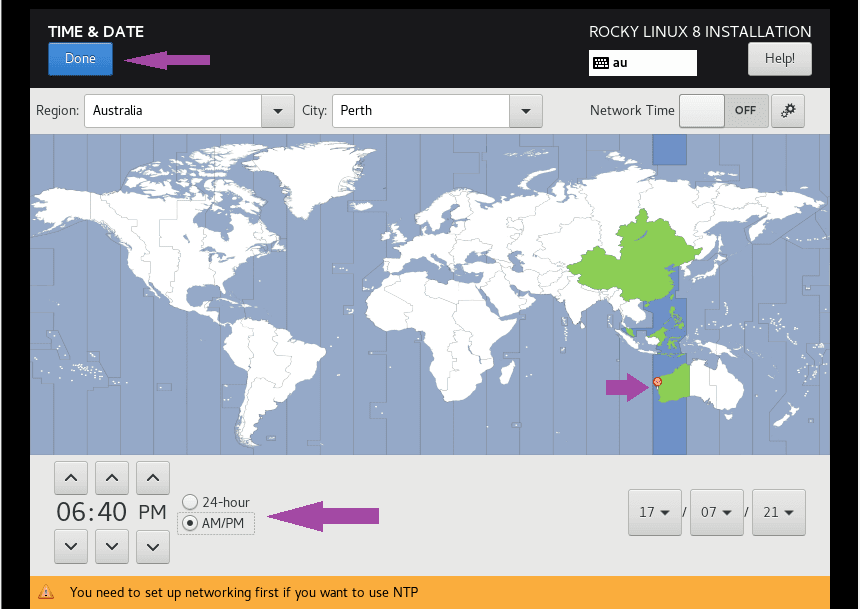Click the down arrow below PM
The height and width of the screenshot is (609, 860).
click(x=153, y=546)
